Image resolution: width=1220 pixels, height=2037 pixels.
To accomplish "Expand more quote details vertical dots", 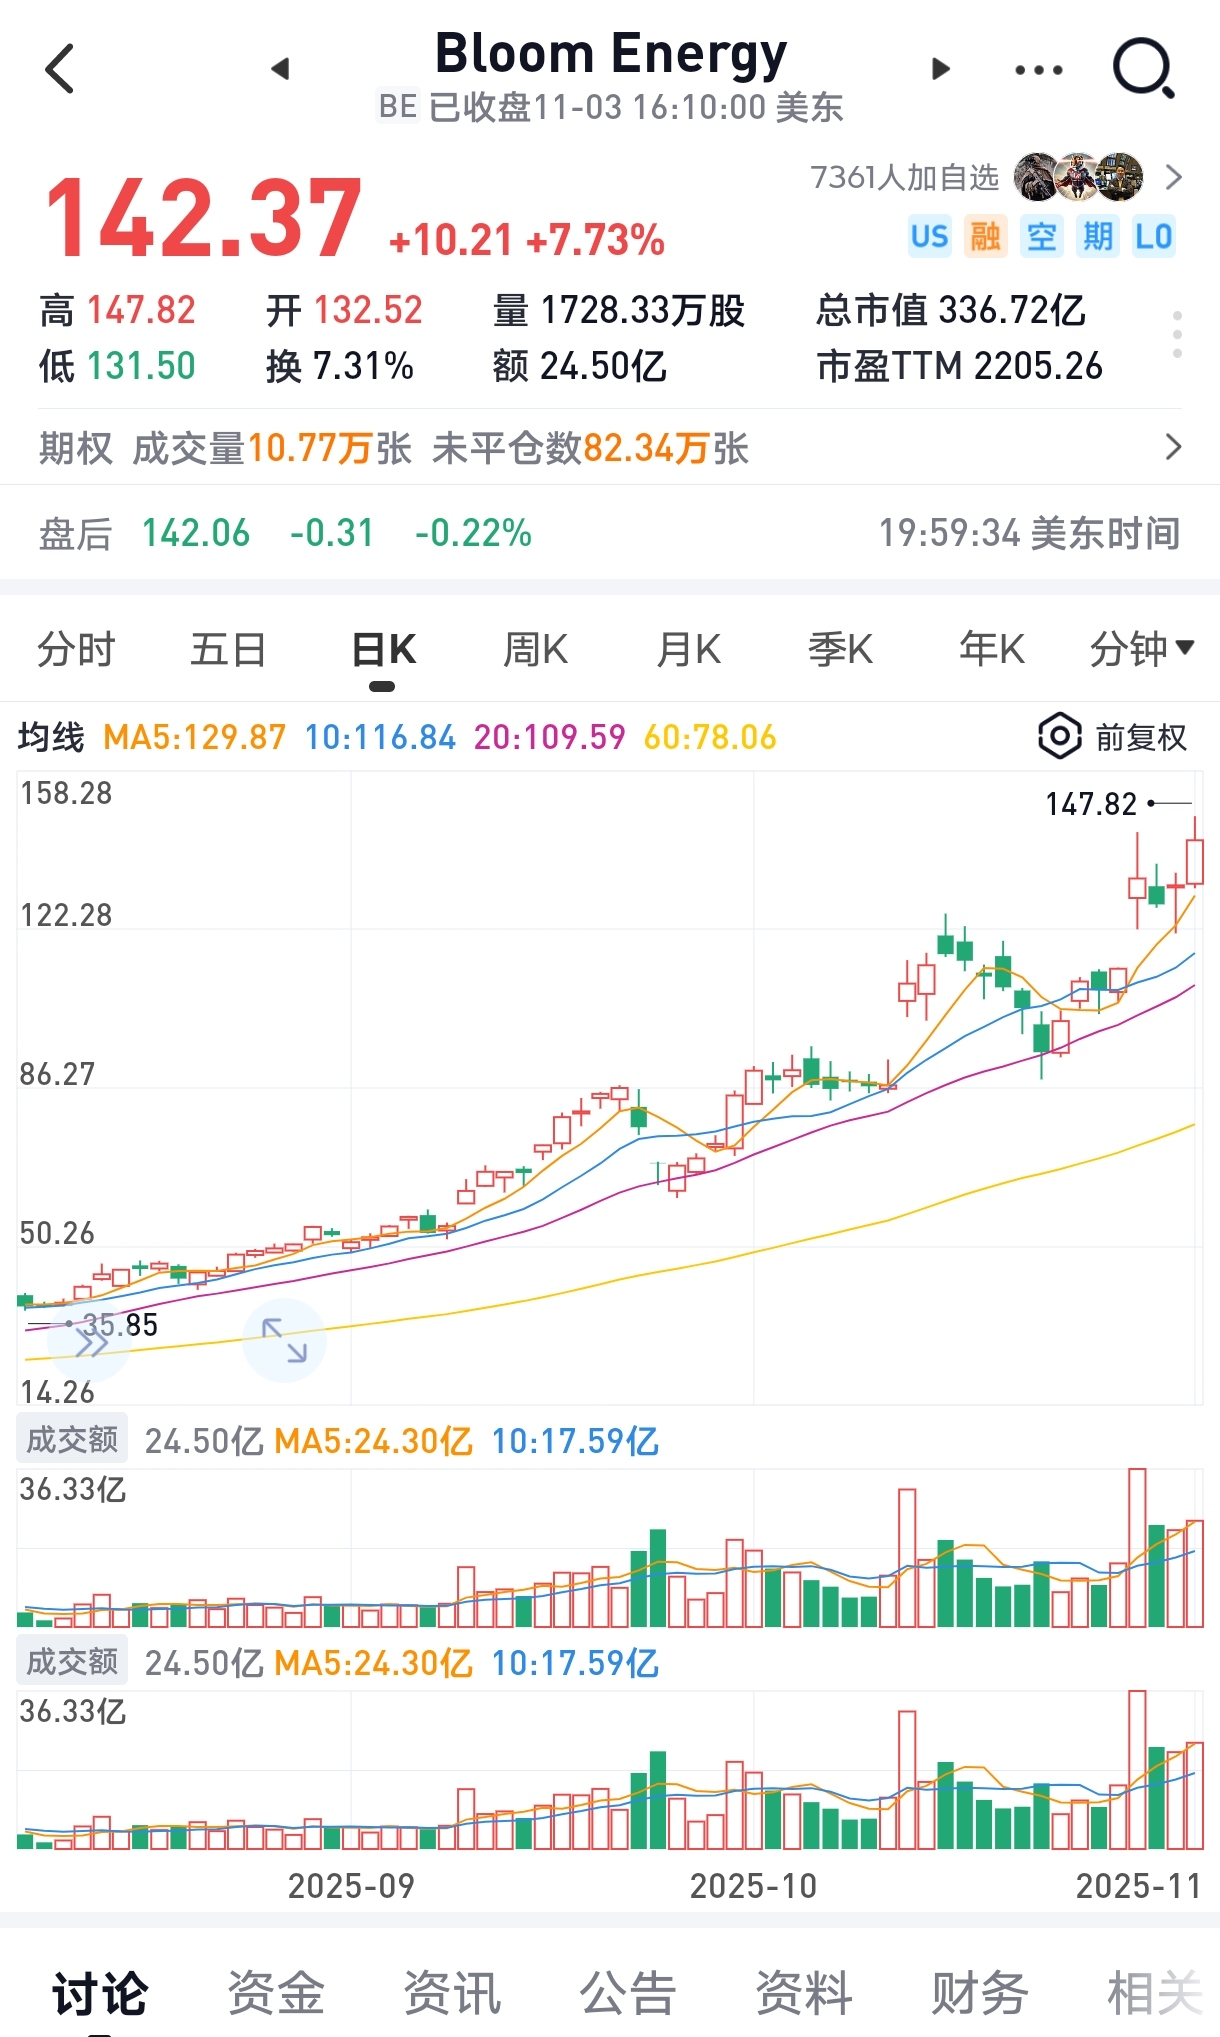I will pos(1177,335).
